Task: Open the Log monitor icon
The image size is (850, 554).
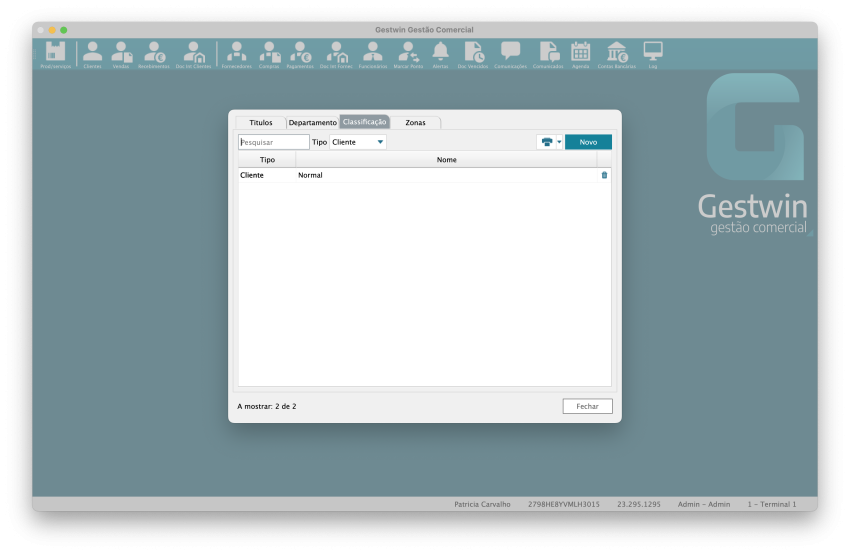Action: tap(653, 53)
